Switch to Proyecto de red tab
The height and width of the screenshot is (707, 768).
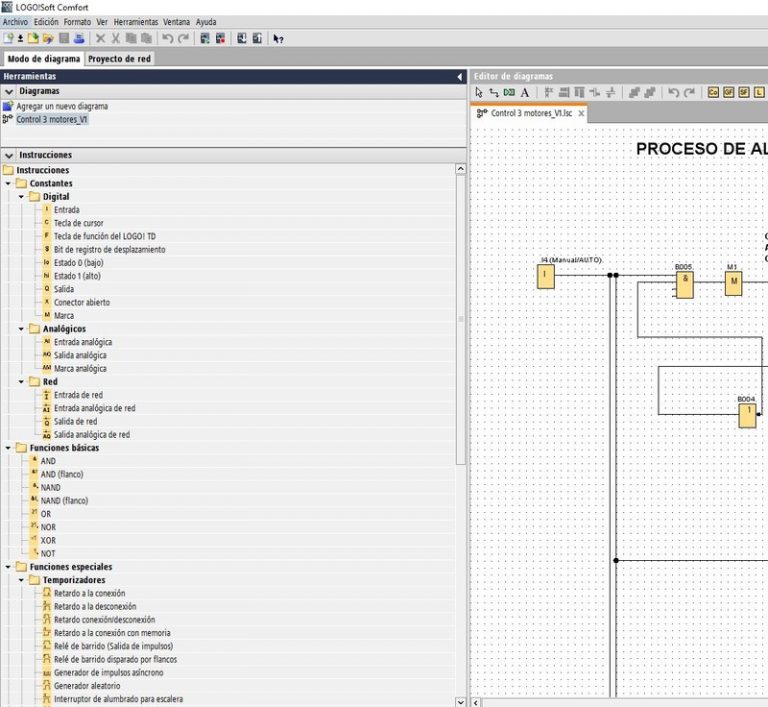(x=119, y=59)
